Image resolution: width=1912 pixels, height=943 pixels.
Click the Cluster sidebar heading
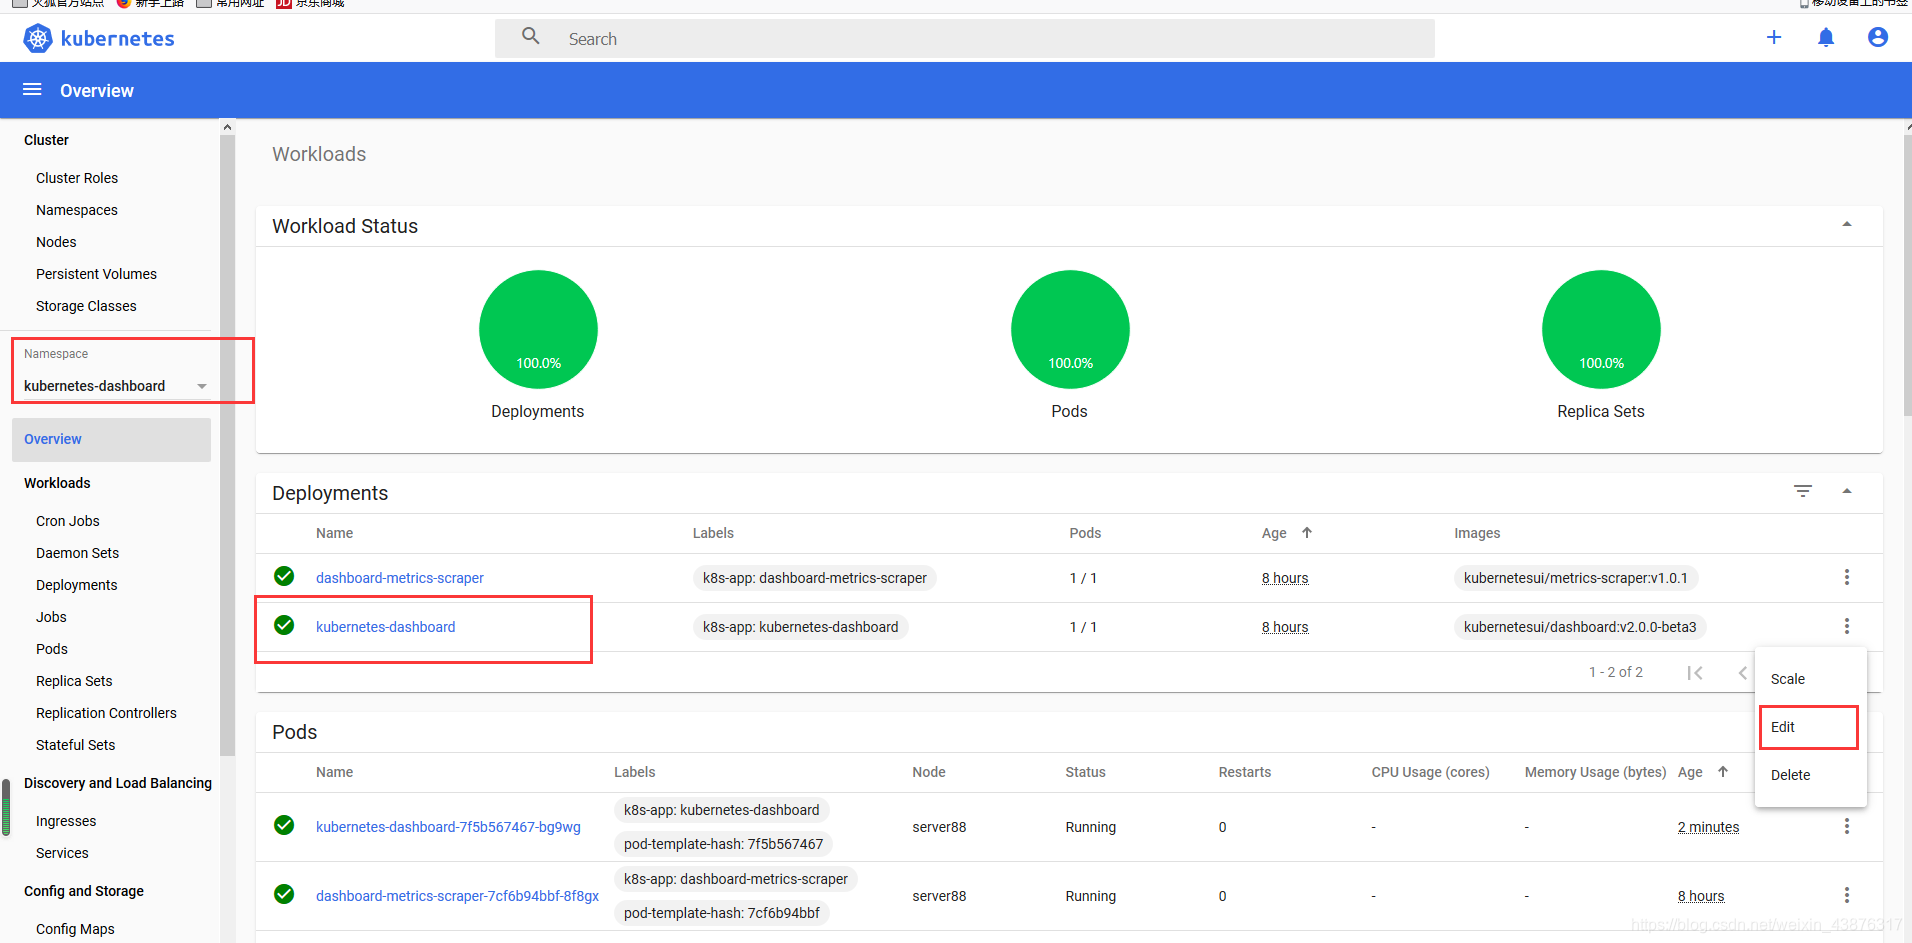coord(46,140)
